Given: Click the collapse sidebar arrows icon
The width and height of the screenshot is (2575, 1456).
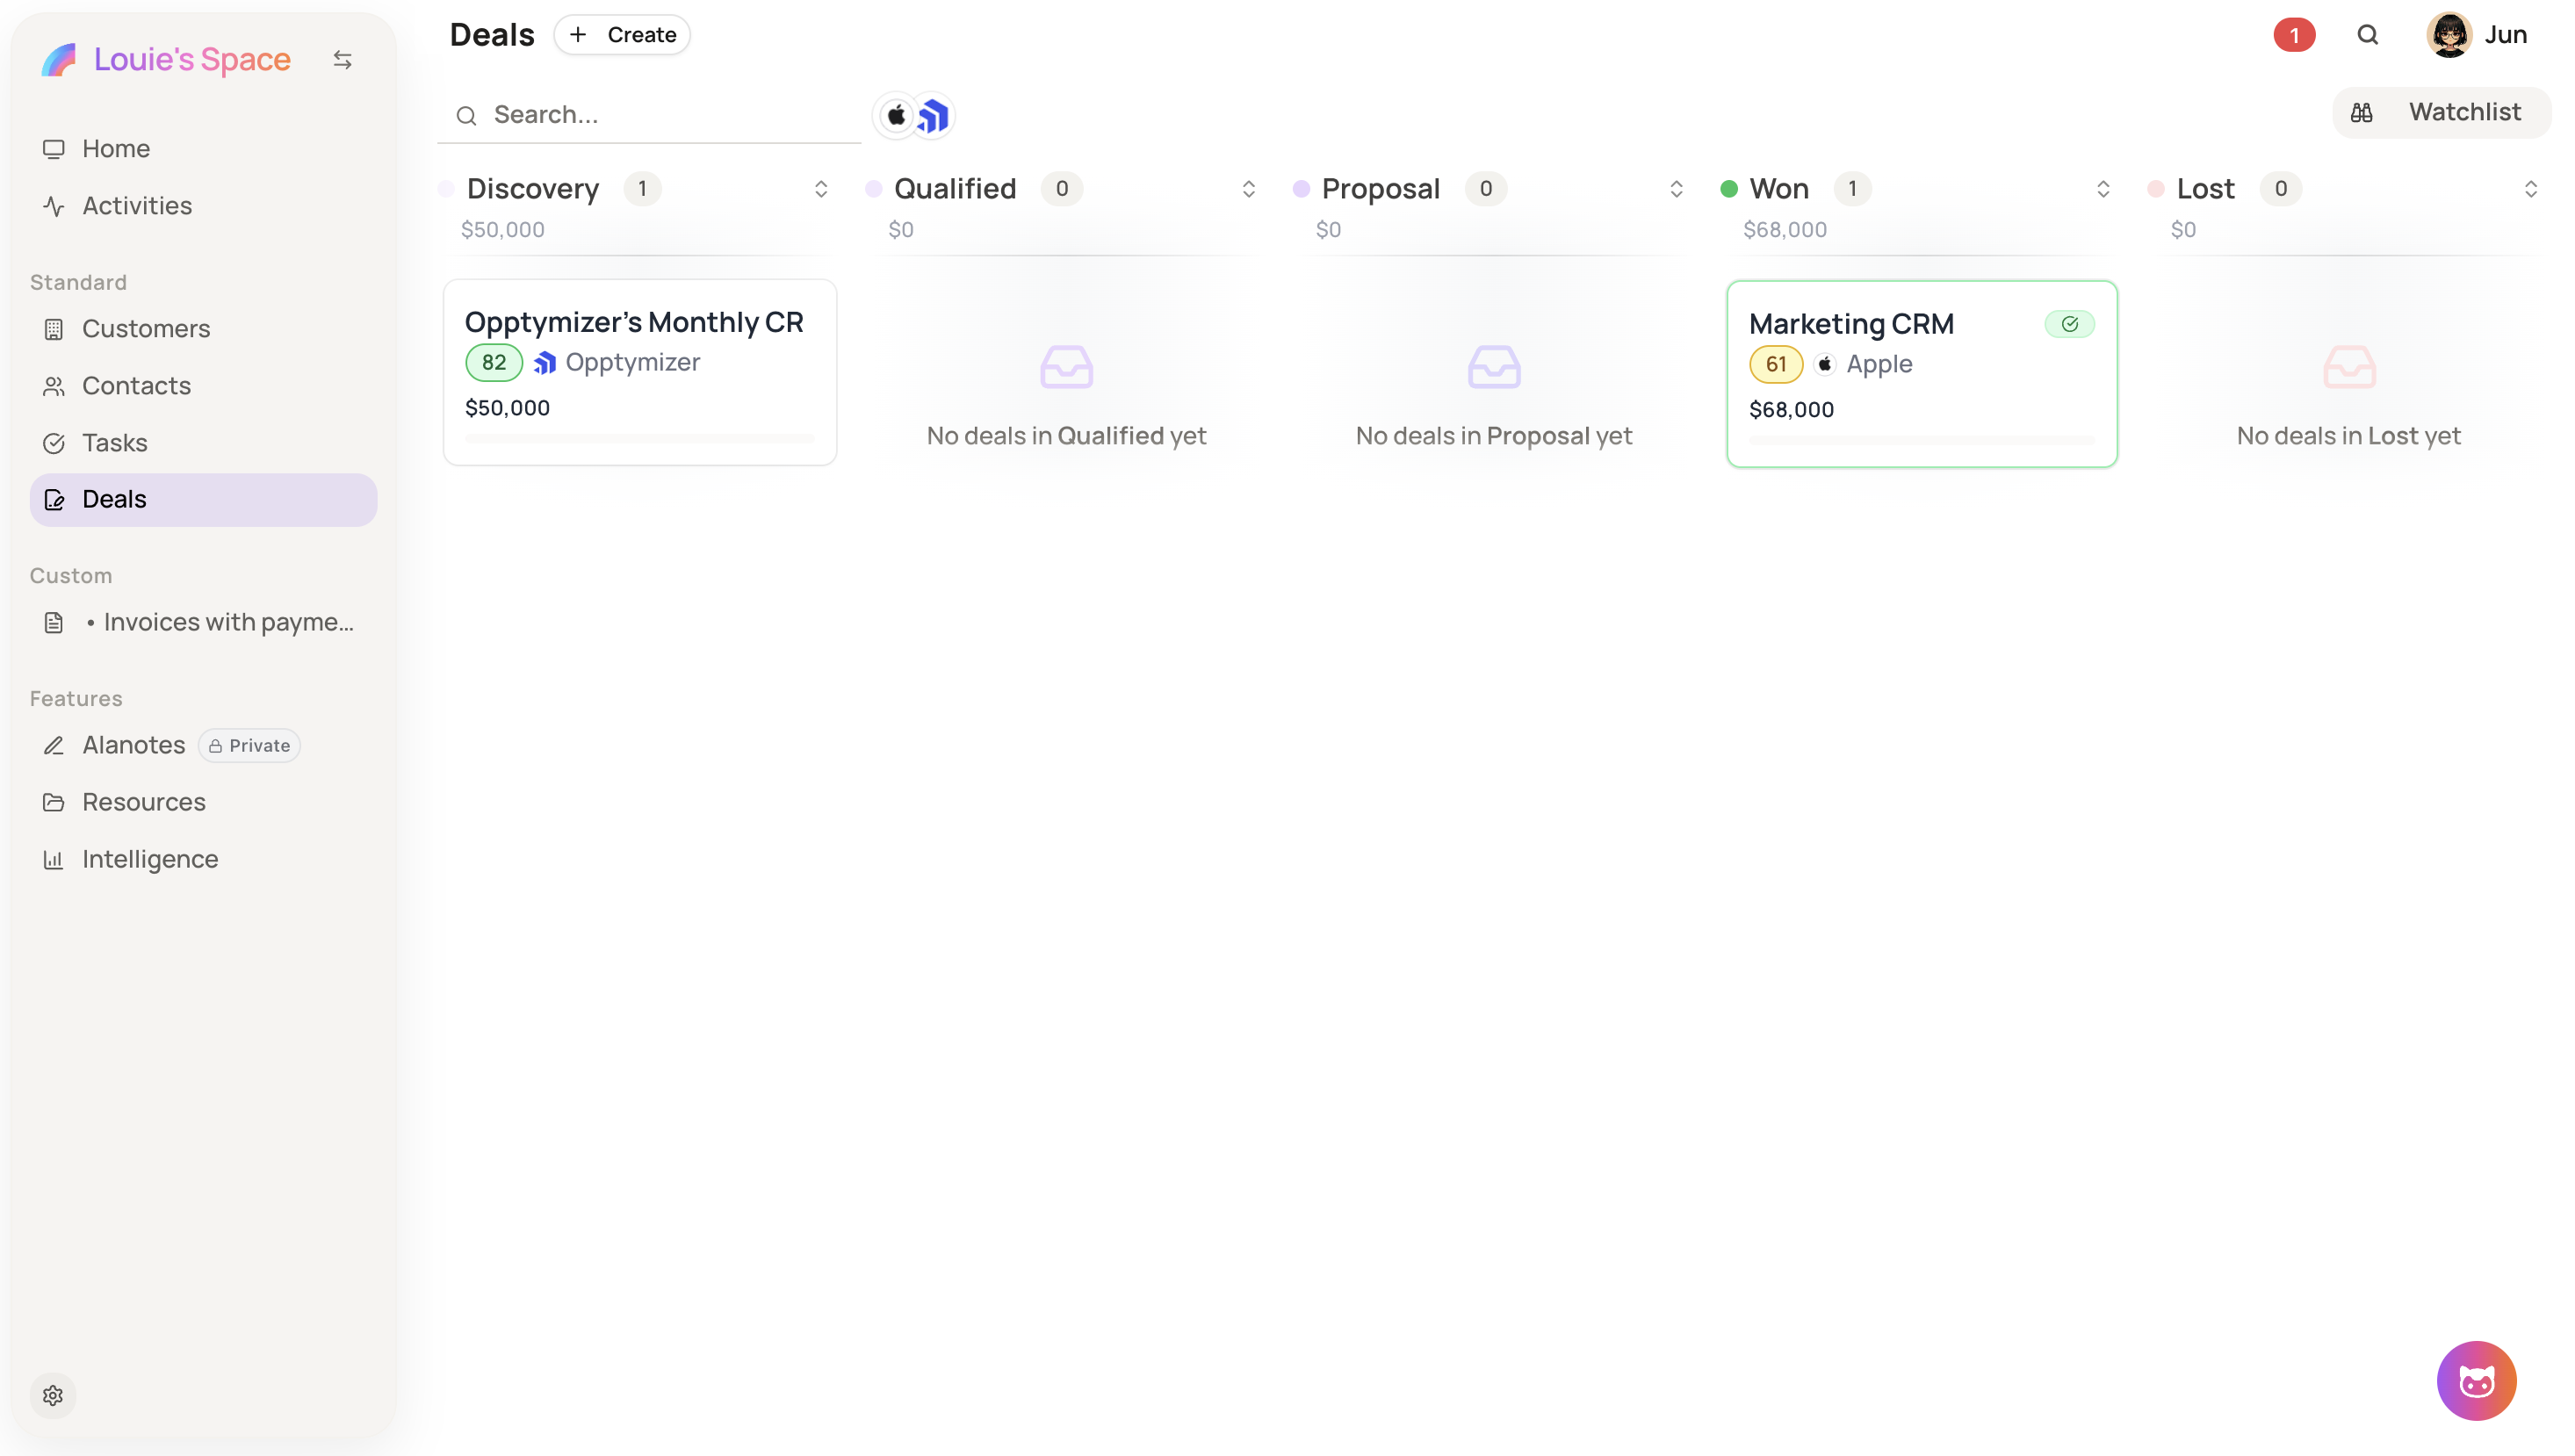Looking at the screenshot, I should 343,59.
